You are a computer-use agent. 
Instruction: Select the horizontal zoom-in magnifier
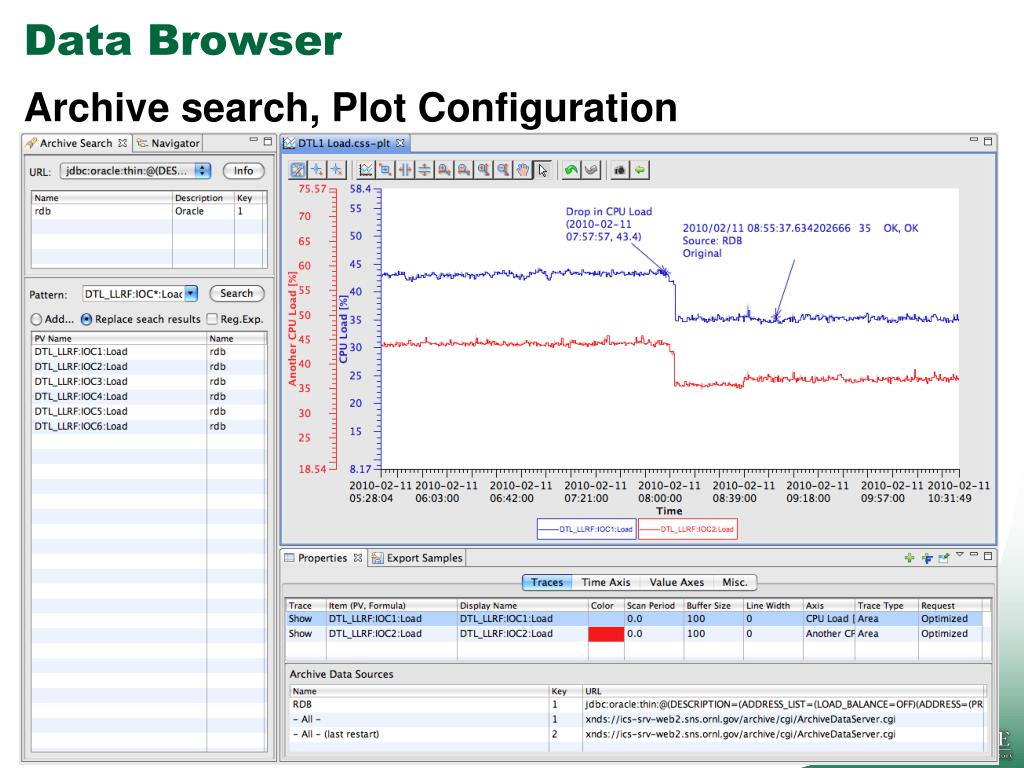point(444,170)
